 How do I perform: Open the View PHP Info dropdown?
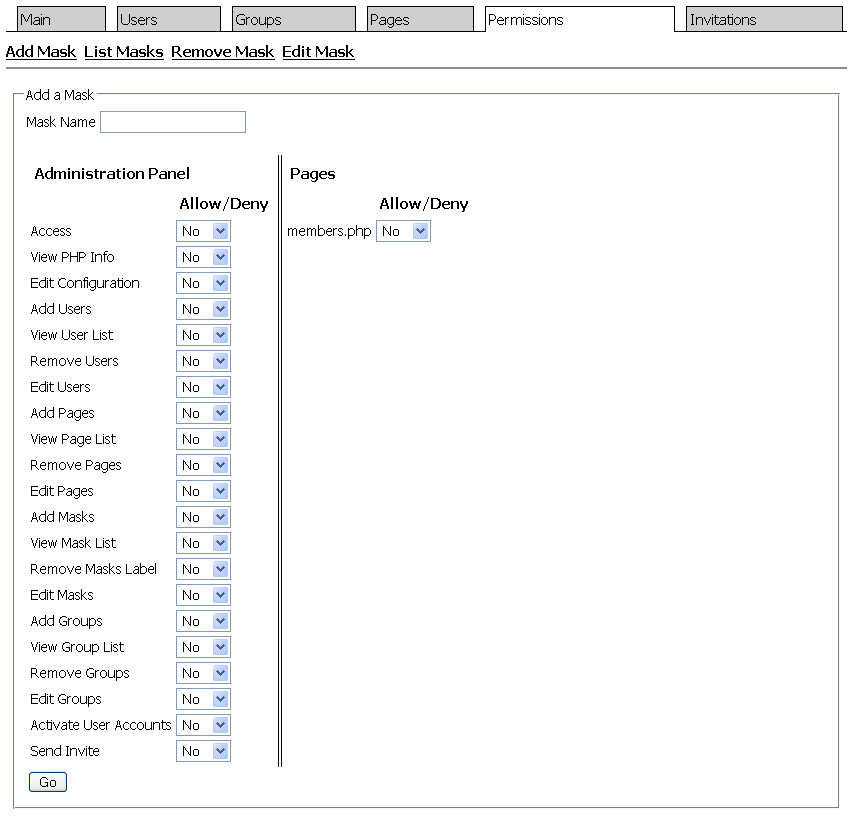(203, 256)
